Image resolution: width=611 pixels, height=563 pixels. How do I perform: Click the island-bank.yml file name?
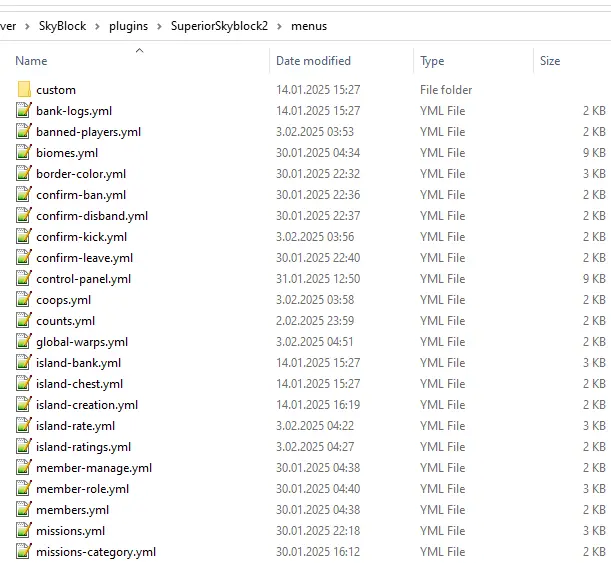coord(78,364)
